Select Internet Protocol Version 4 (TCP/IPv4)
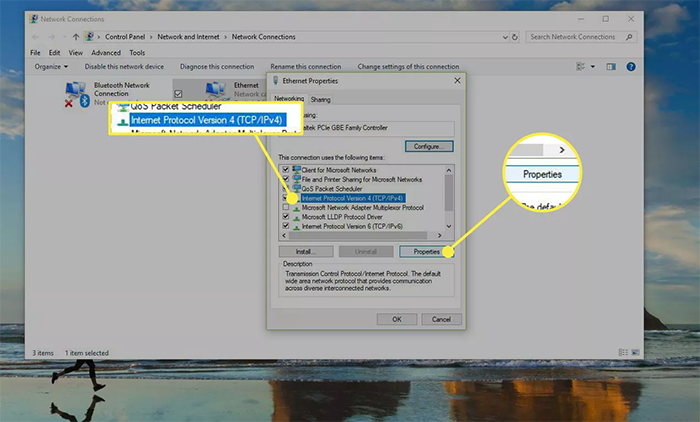The width and height of the screenshot is (700, 422). [x=352, y=198]
